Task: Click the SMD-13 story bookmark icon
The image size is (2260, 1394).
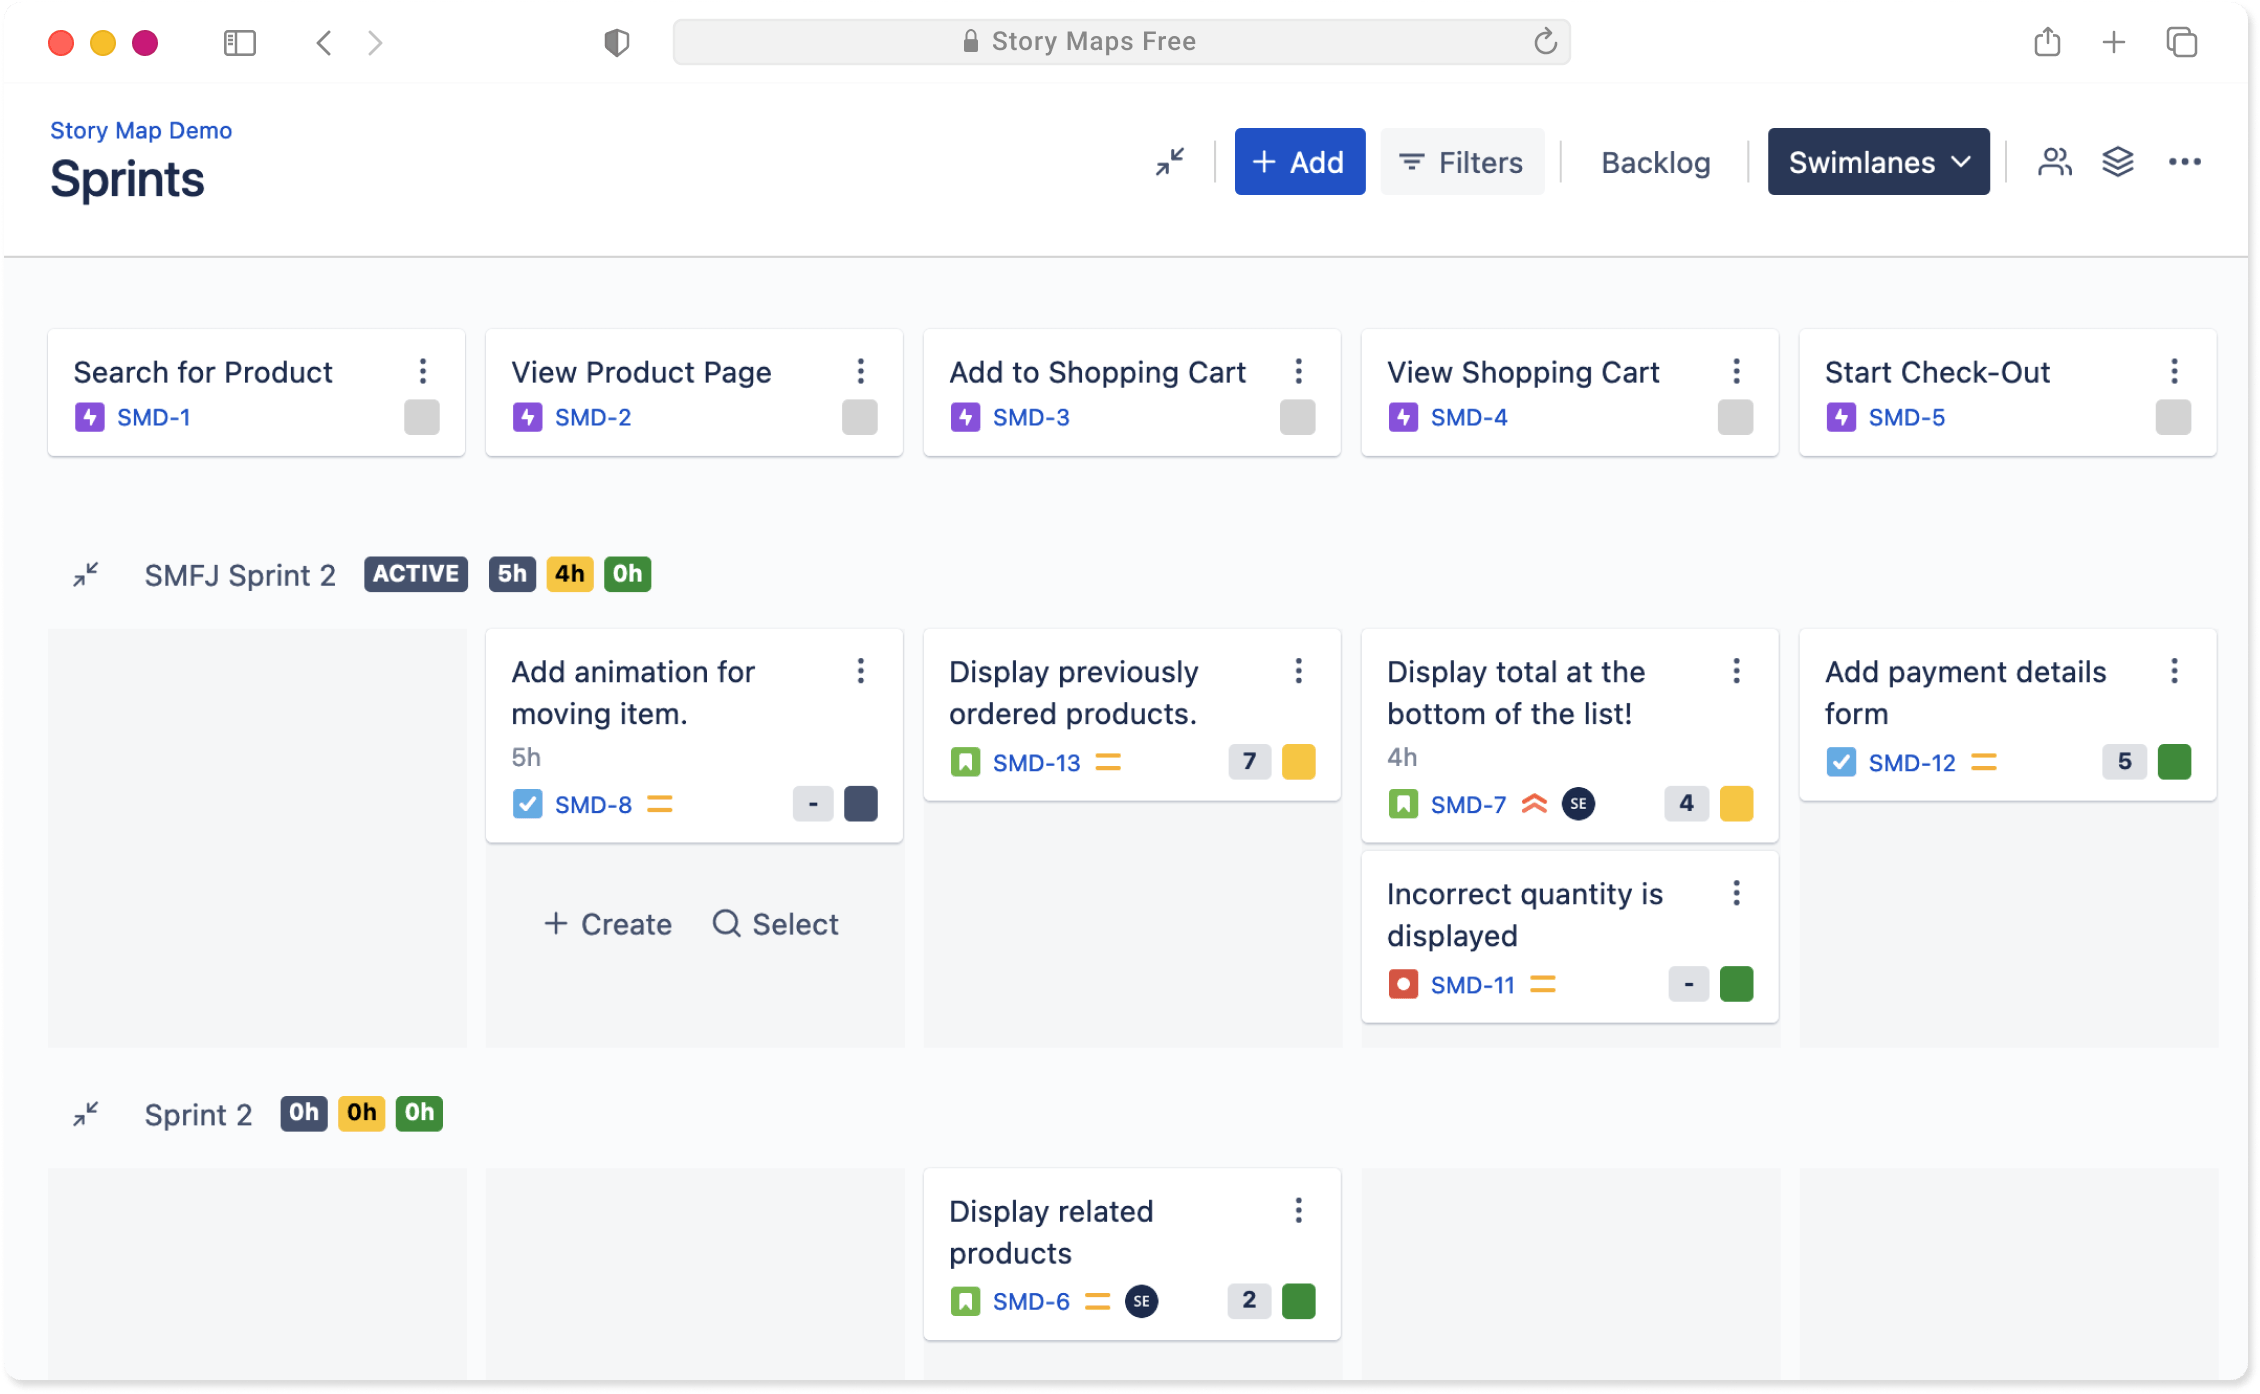Action: [x=965, y=763]
